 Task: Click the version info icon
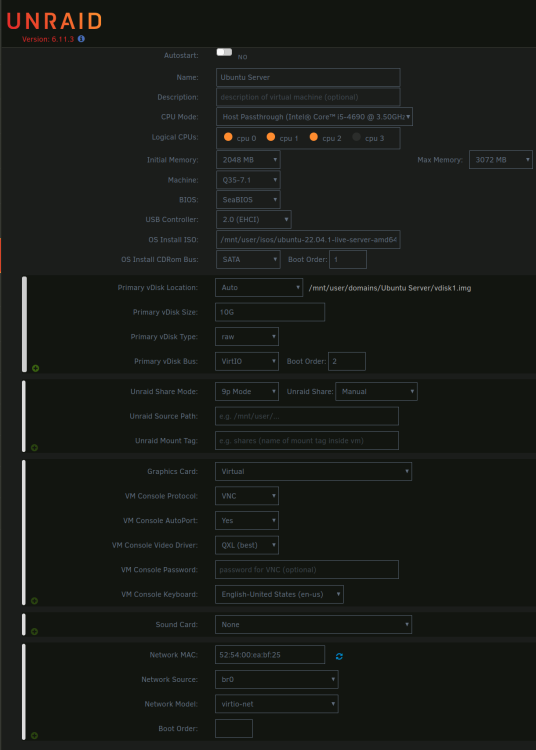click(x=81, y=39)
